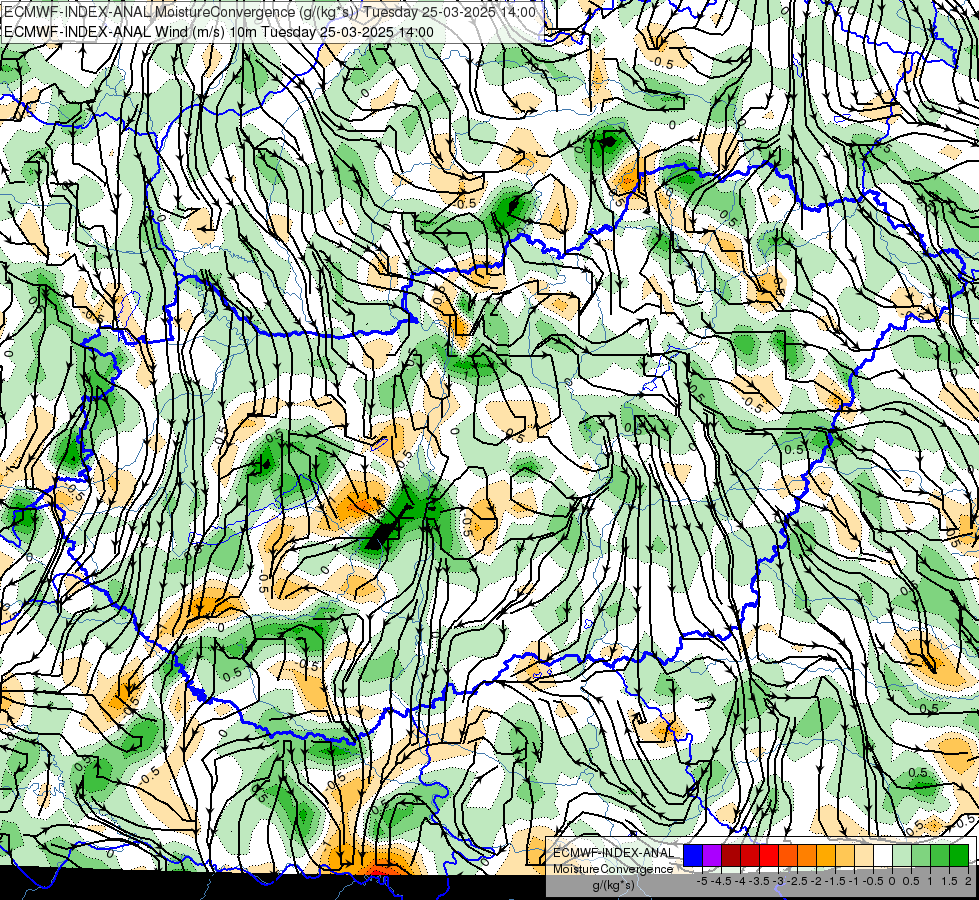The image size is (979, 900).
Task: Click the white legend swatch from -0.5 to 0
Action: pyautogui.click(x=883, y=856)
